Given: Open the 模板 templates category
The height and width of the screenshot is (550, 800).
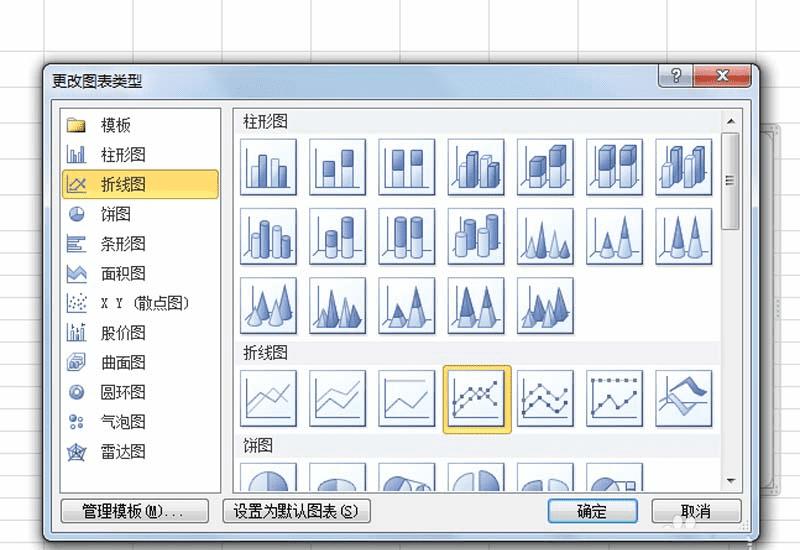Looking at the screenshot, I should 140,125.
